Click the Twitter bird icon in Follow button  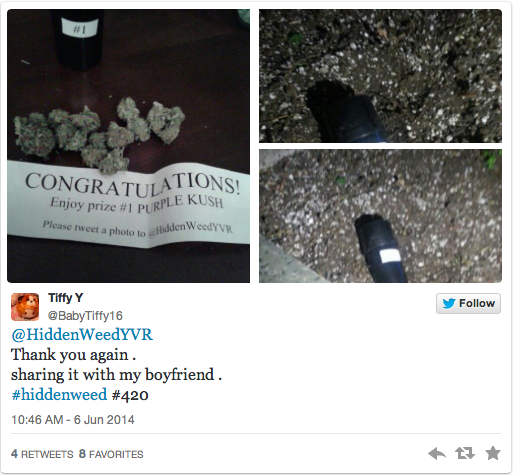tap(449, 303)
